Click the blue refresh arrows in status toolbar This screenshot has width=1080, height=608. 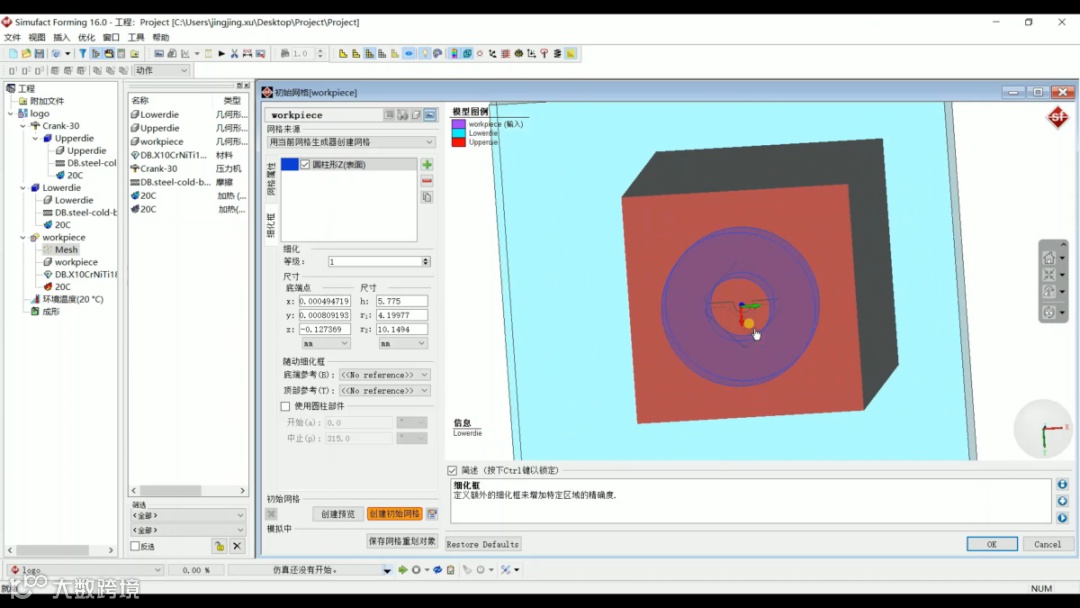pos(437,570)
